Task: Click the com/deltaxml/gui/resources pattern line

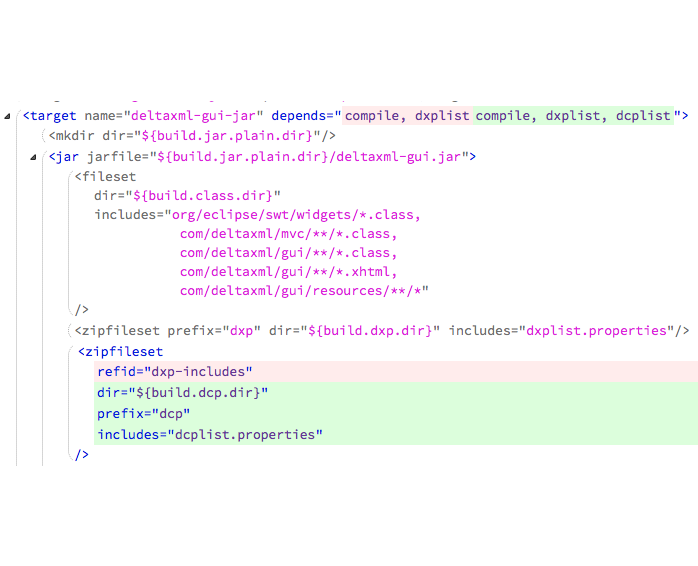Action: tap(304, 291)
